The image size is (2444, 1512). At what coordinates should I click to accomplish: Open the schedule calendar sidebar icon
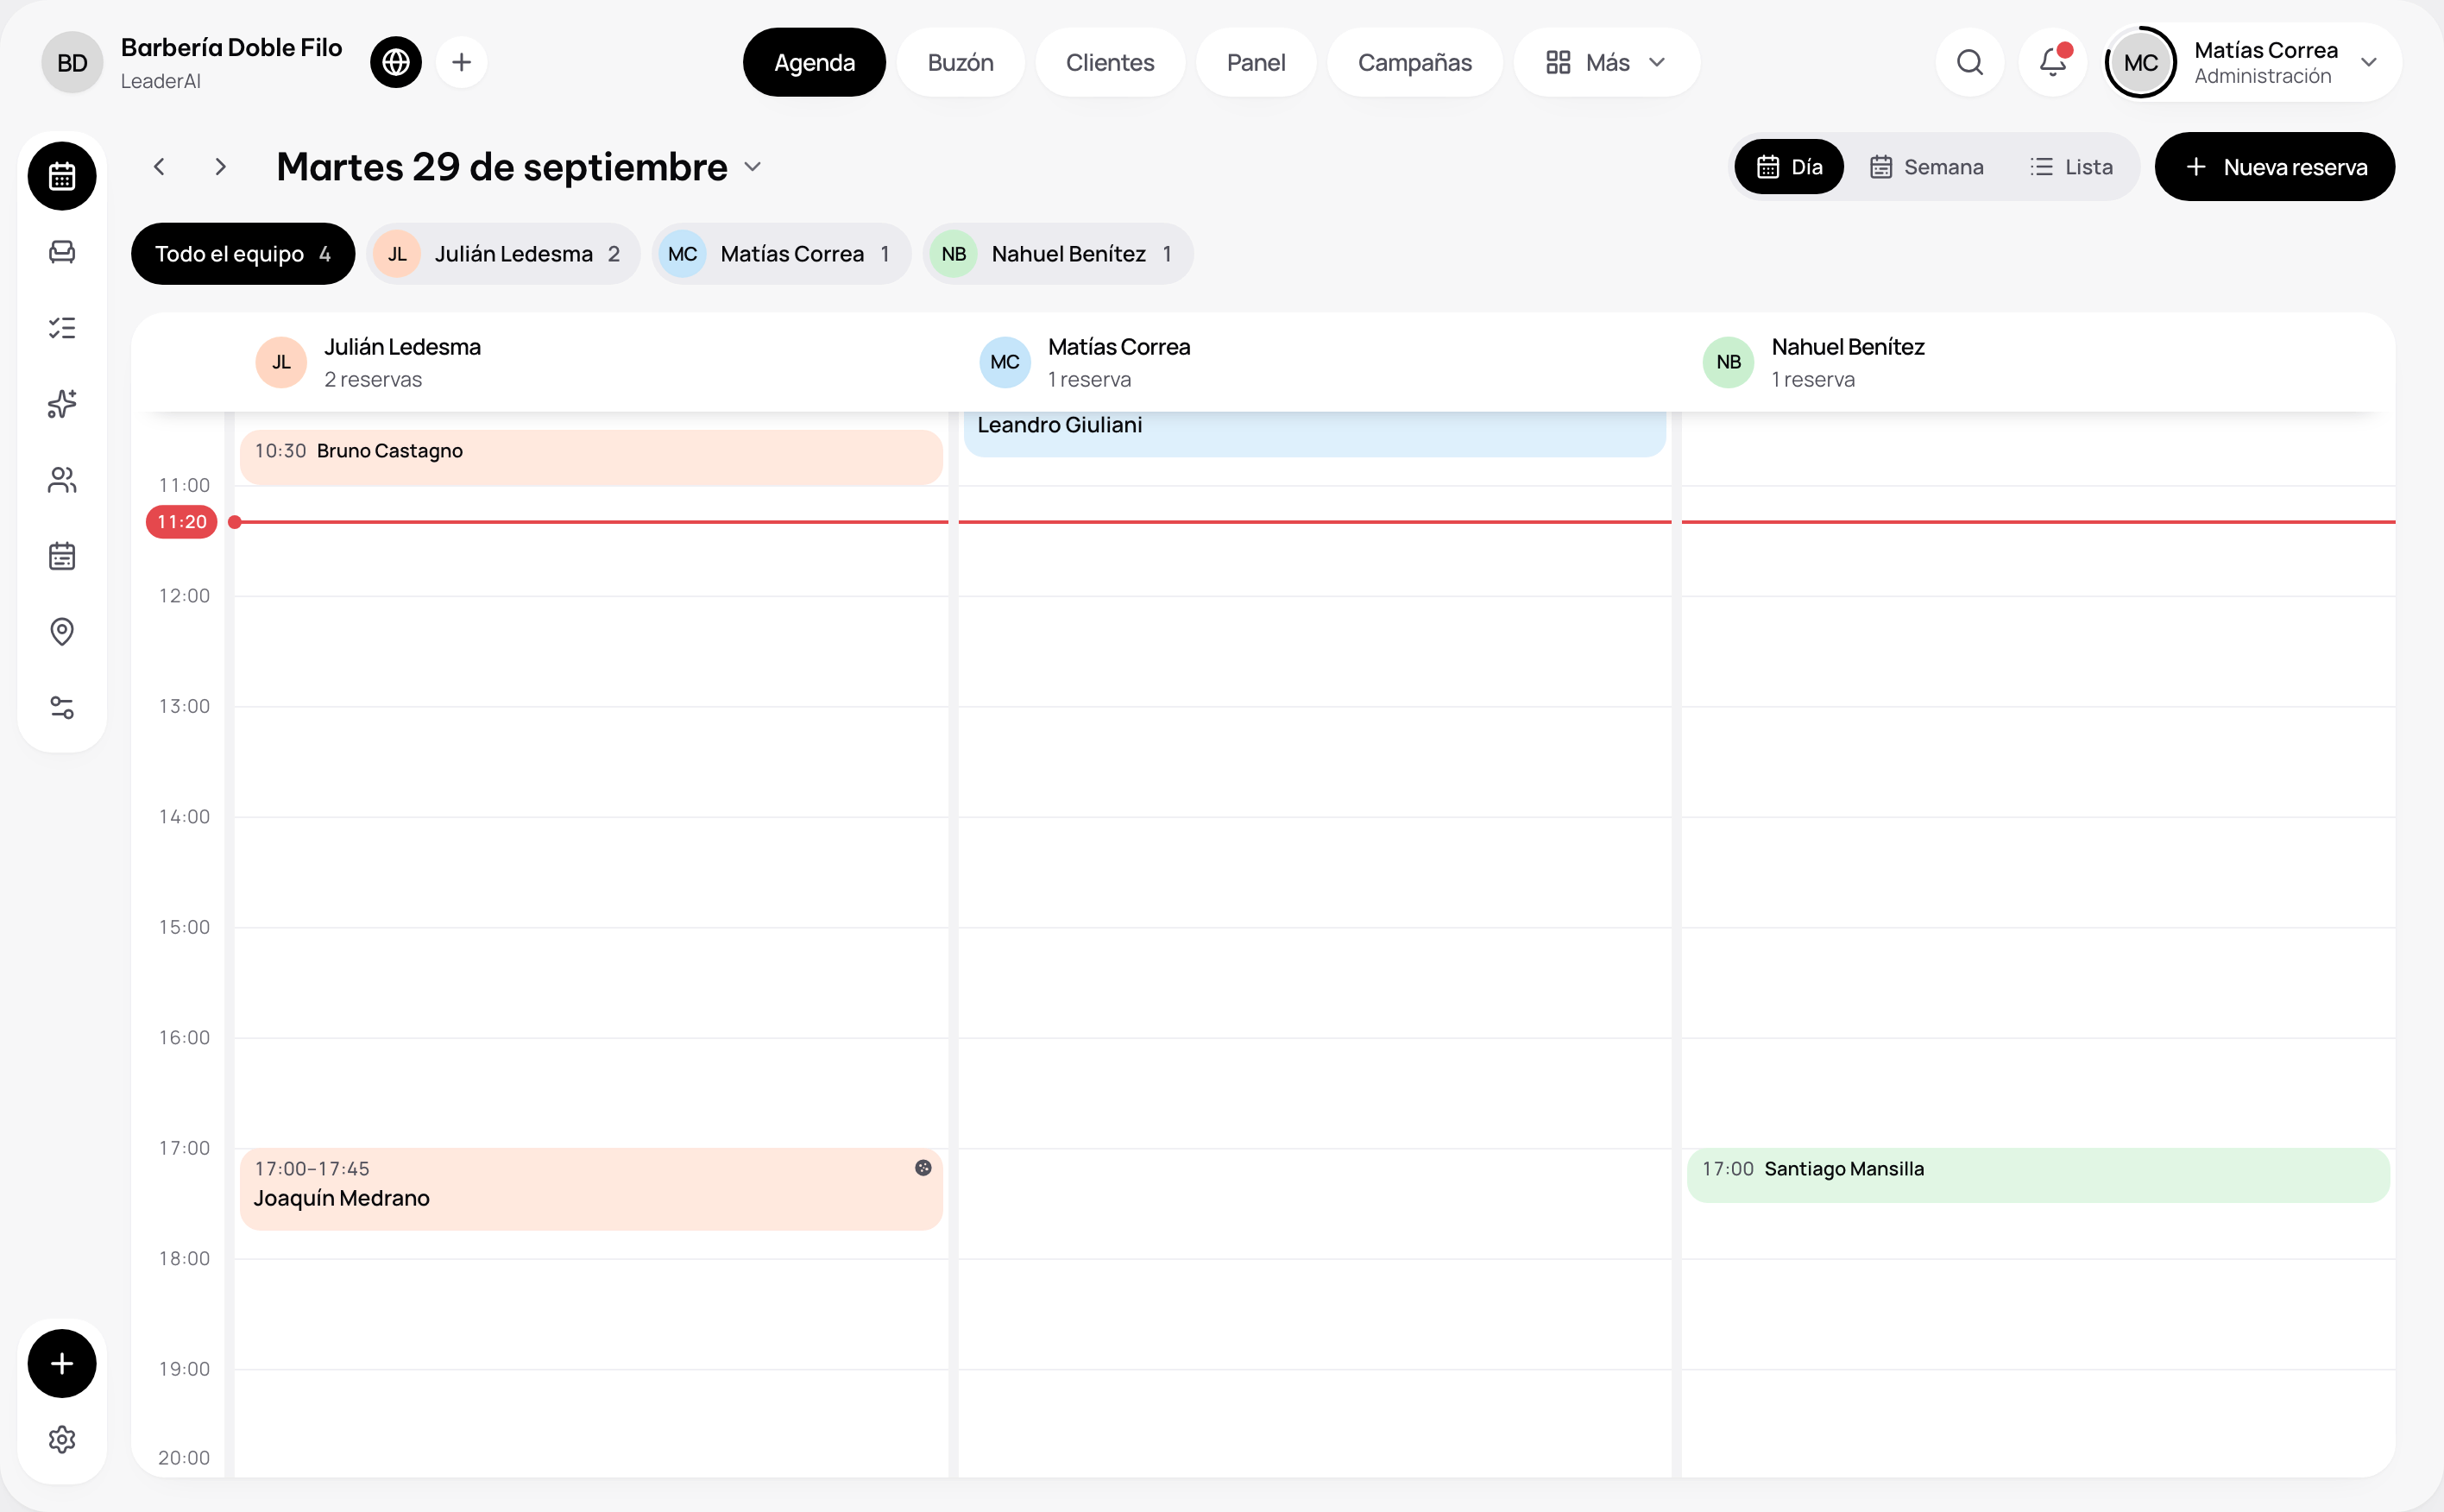[62, 556]
